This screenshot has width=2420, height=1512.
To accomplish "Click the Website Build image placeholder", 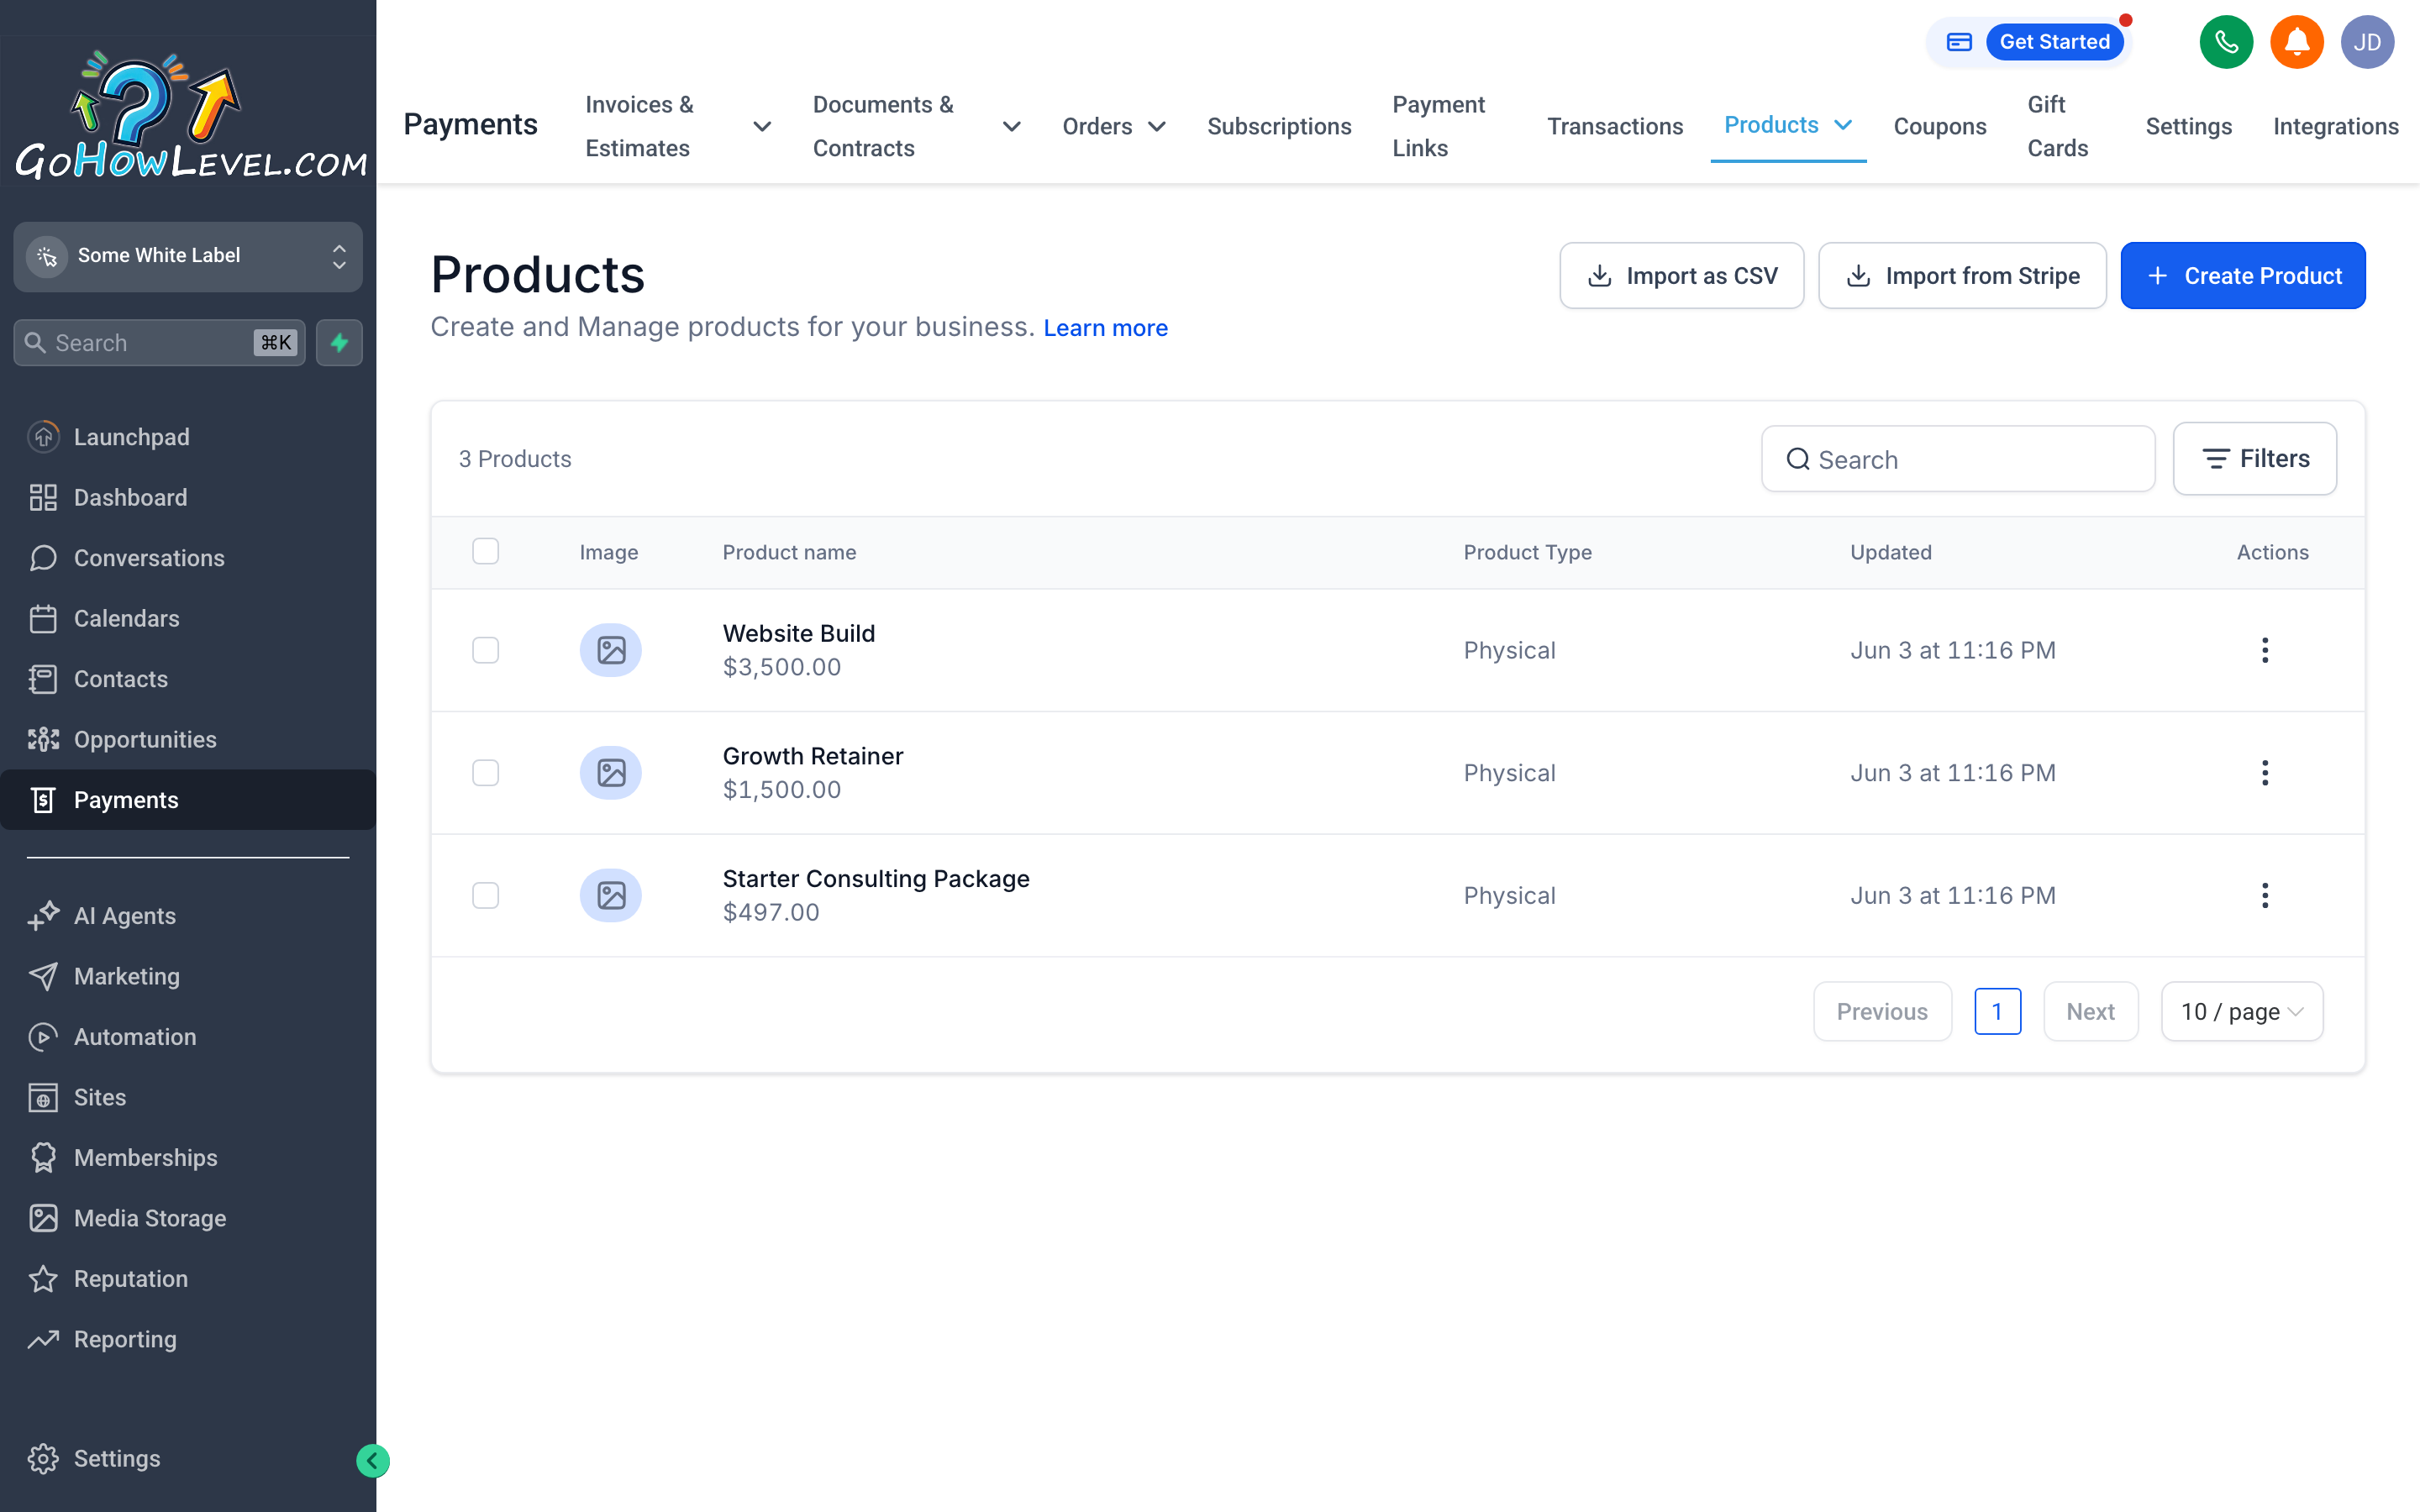I will click(x=611, y=650).
